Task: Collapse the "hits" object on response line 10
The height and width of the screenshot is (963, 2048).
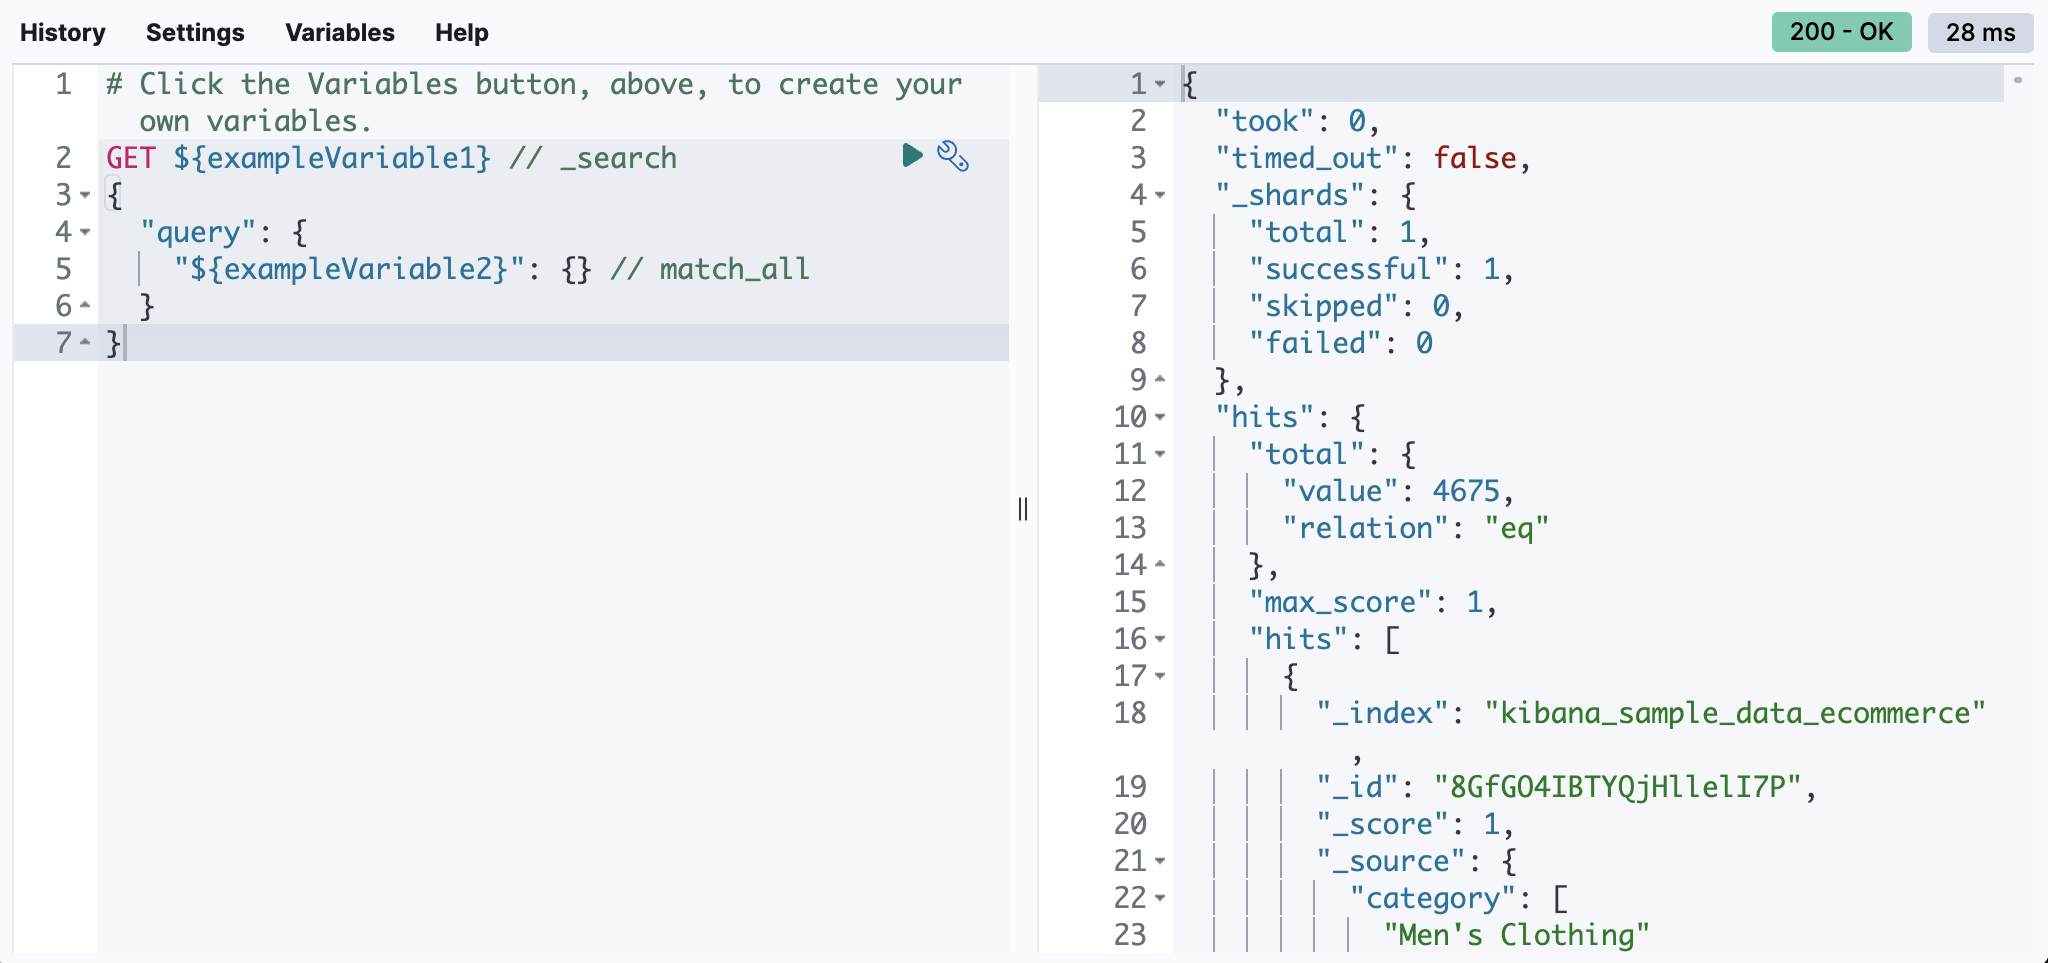Action: pyautogui.click(x=1159, y=417)
